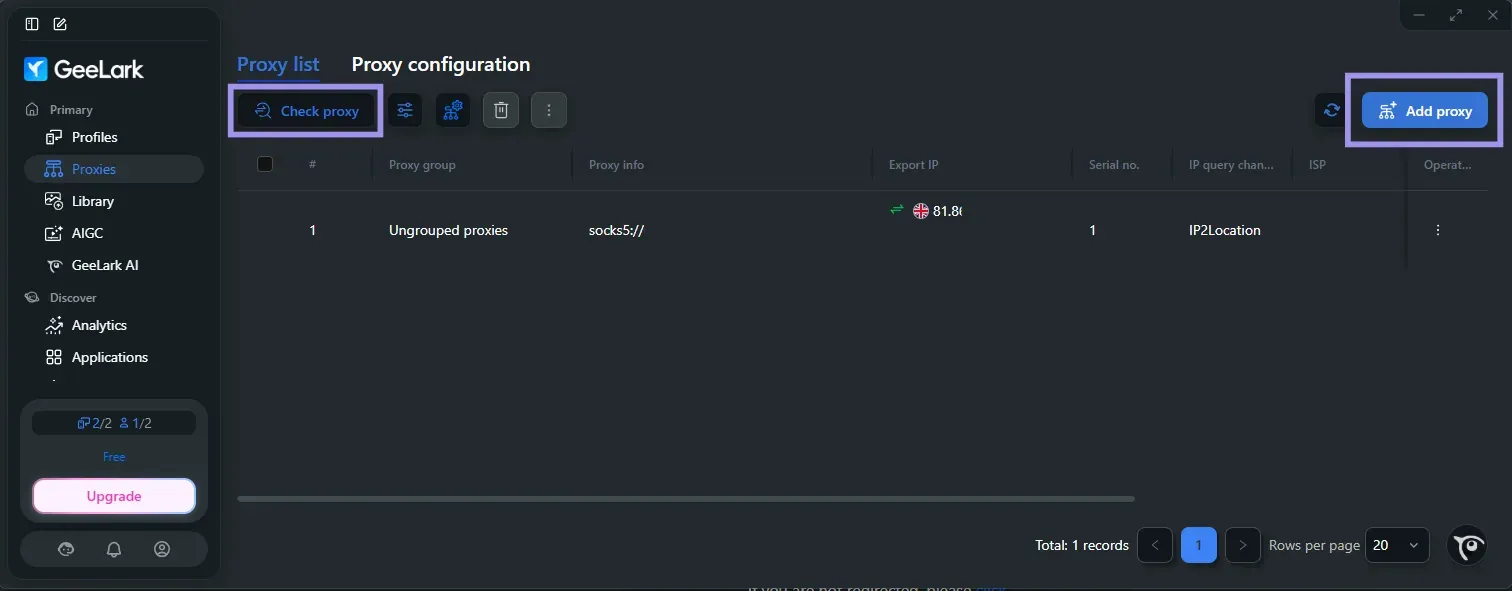Click the Ungrouped proxies cell
The height and width of the screenshot is (591, 1512).
coord(448,230)
